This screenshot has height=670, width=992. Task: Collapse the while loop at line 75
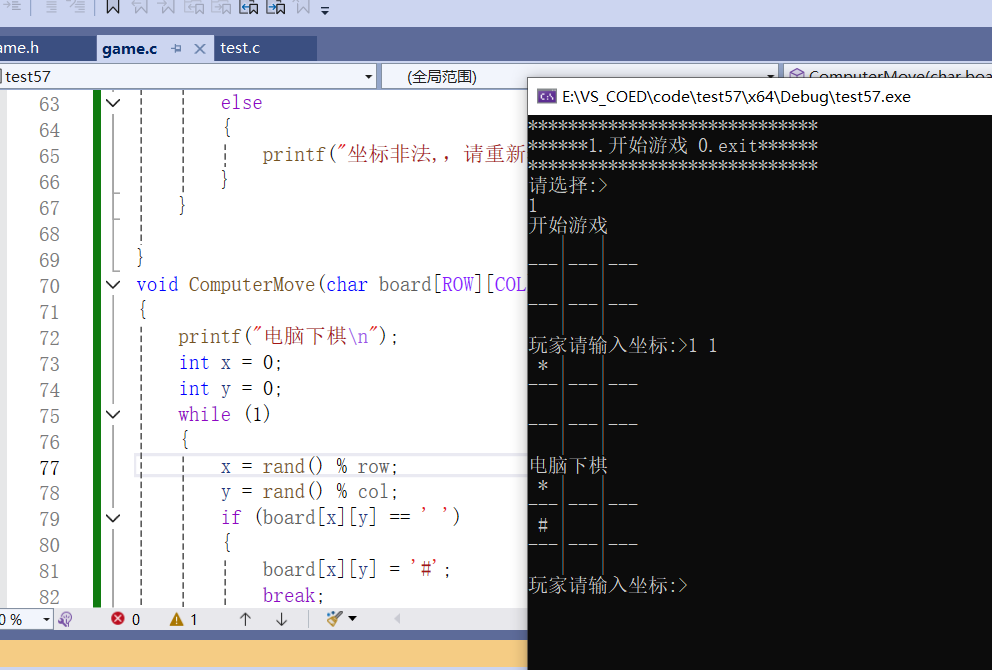click(113, 414)
